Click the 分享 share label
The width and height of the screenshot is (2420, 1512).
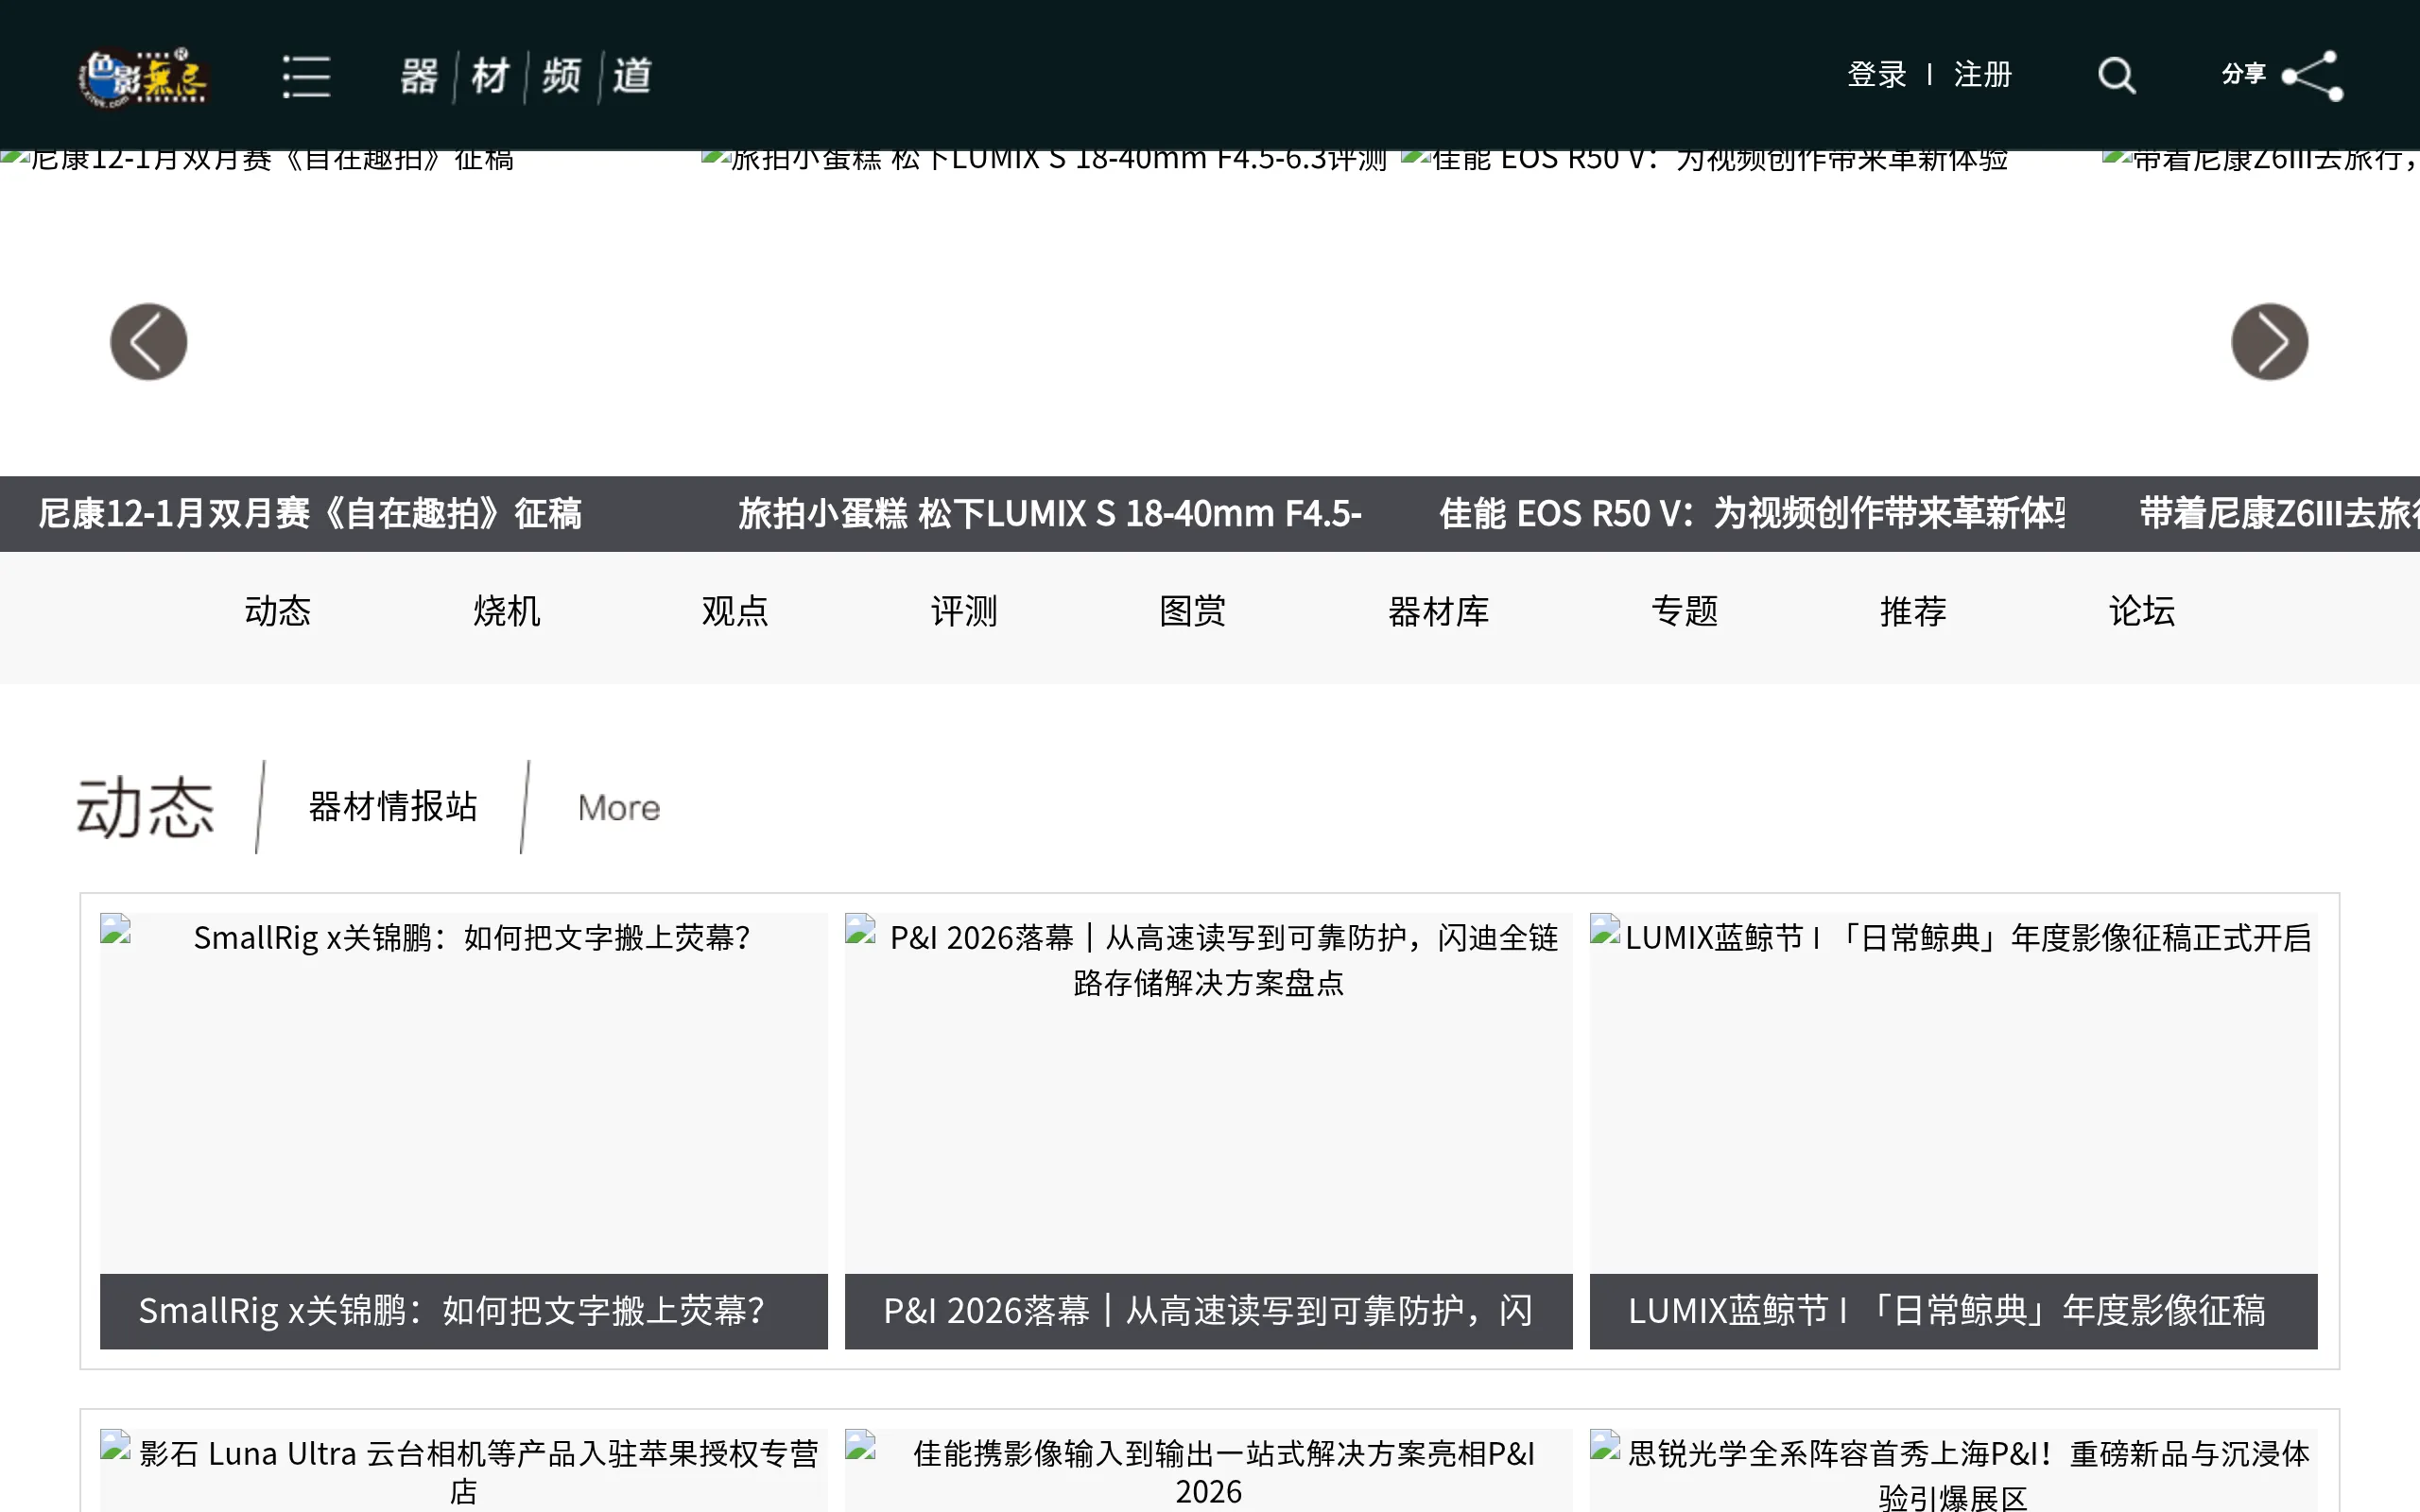pos(2243,74)
